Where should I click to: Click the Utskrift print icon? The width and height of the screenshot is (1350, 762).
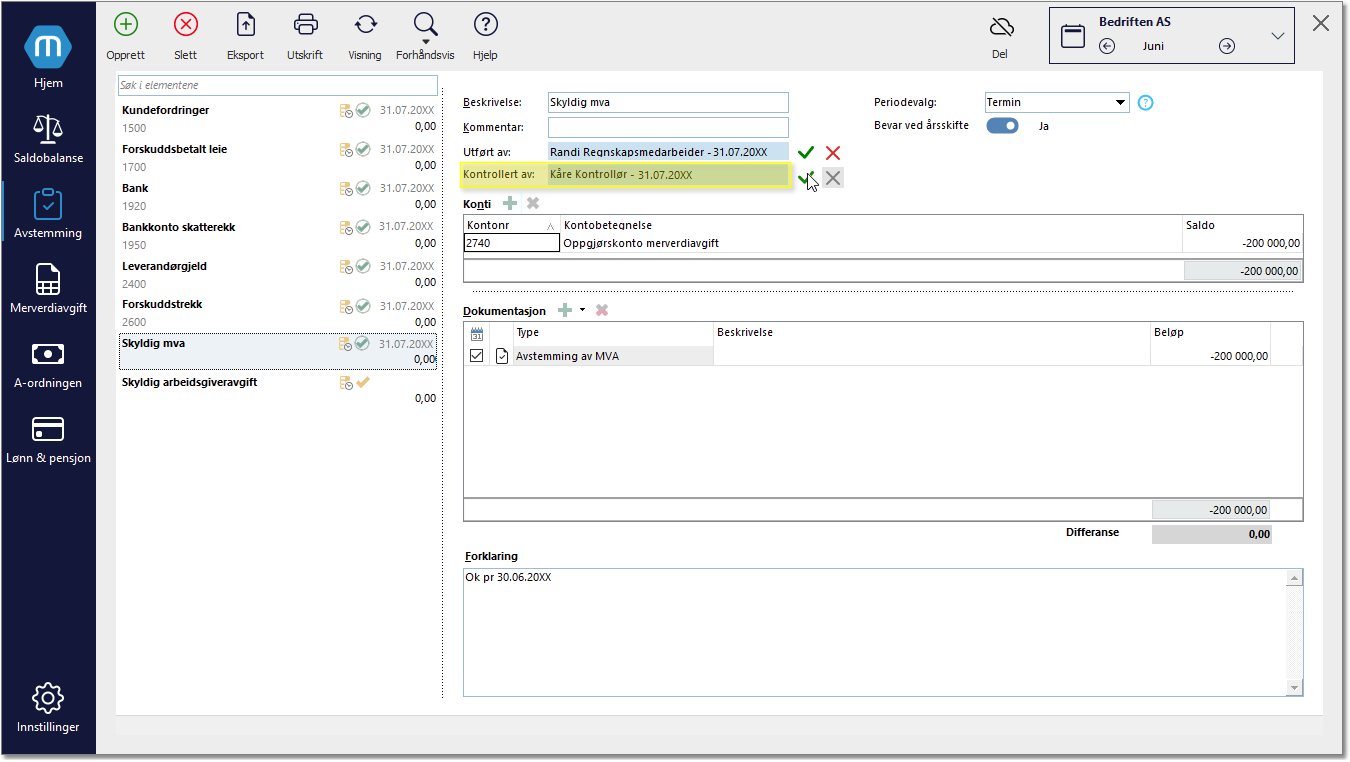[305, 25]
